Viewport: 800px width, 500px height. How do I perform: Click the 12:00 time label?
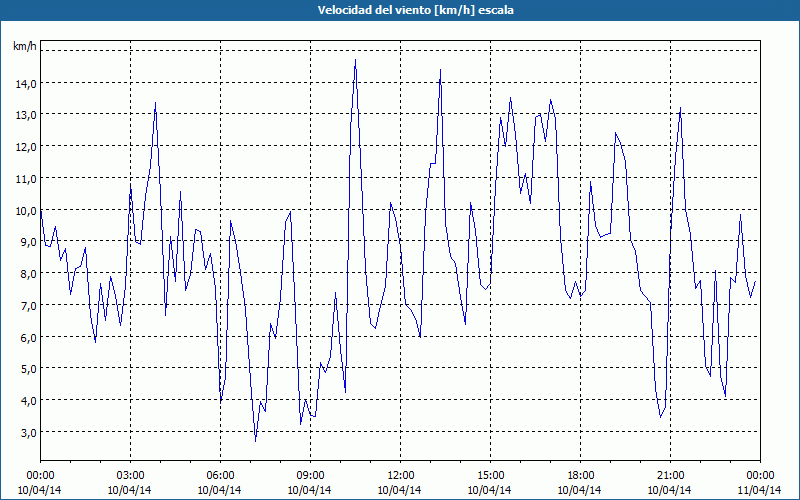tap(401, 476)
